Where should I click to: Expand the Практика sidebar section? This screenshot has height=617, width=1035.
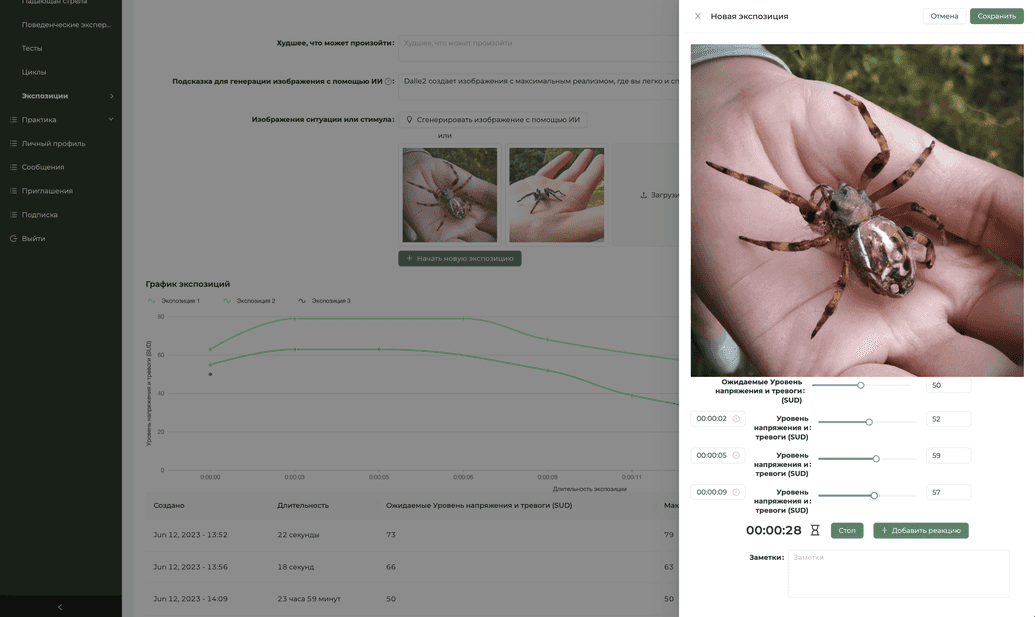[x=111, y=119]
